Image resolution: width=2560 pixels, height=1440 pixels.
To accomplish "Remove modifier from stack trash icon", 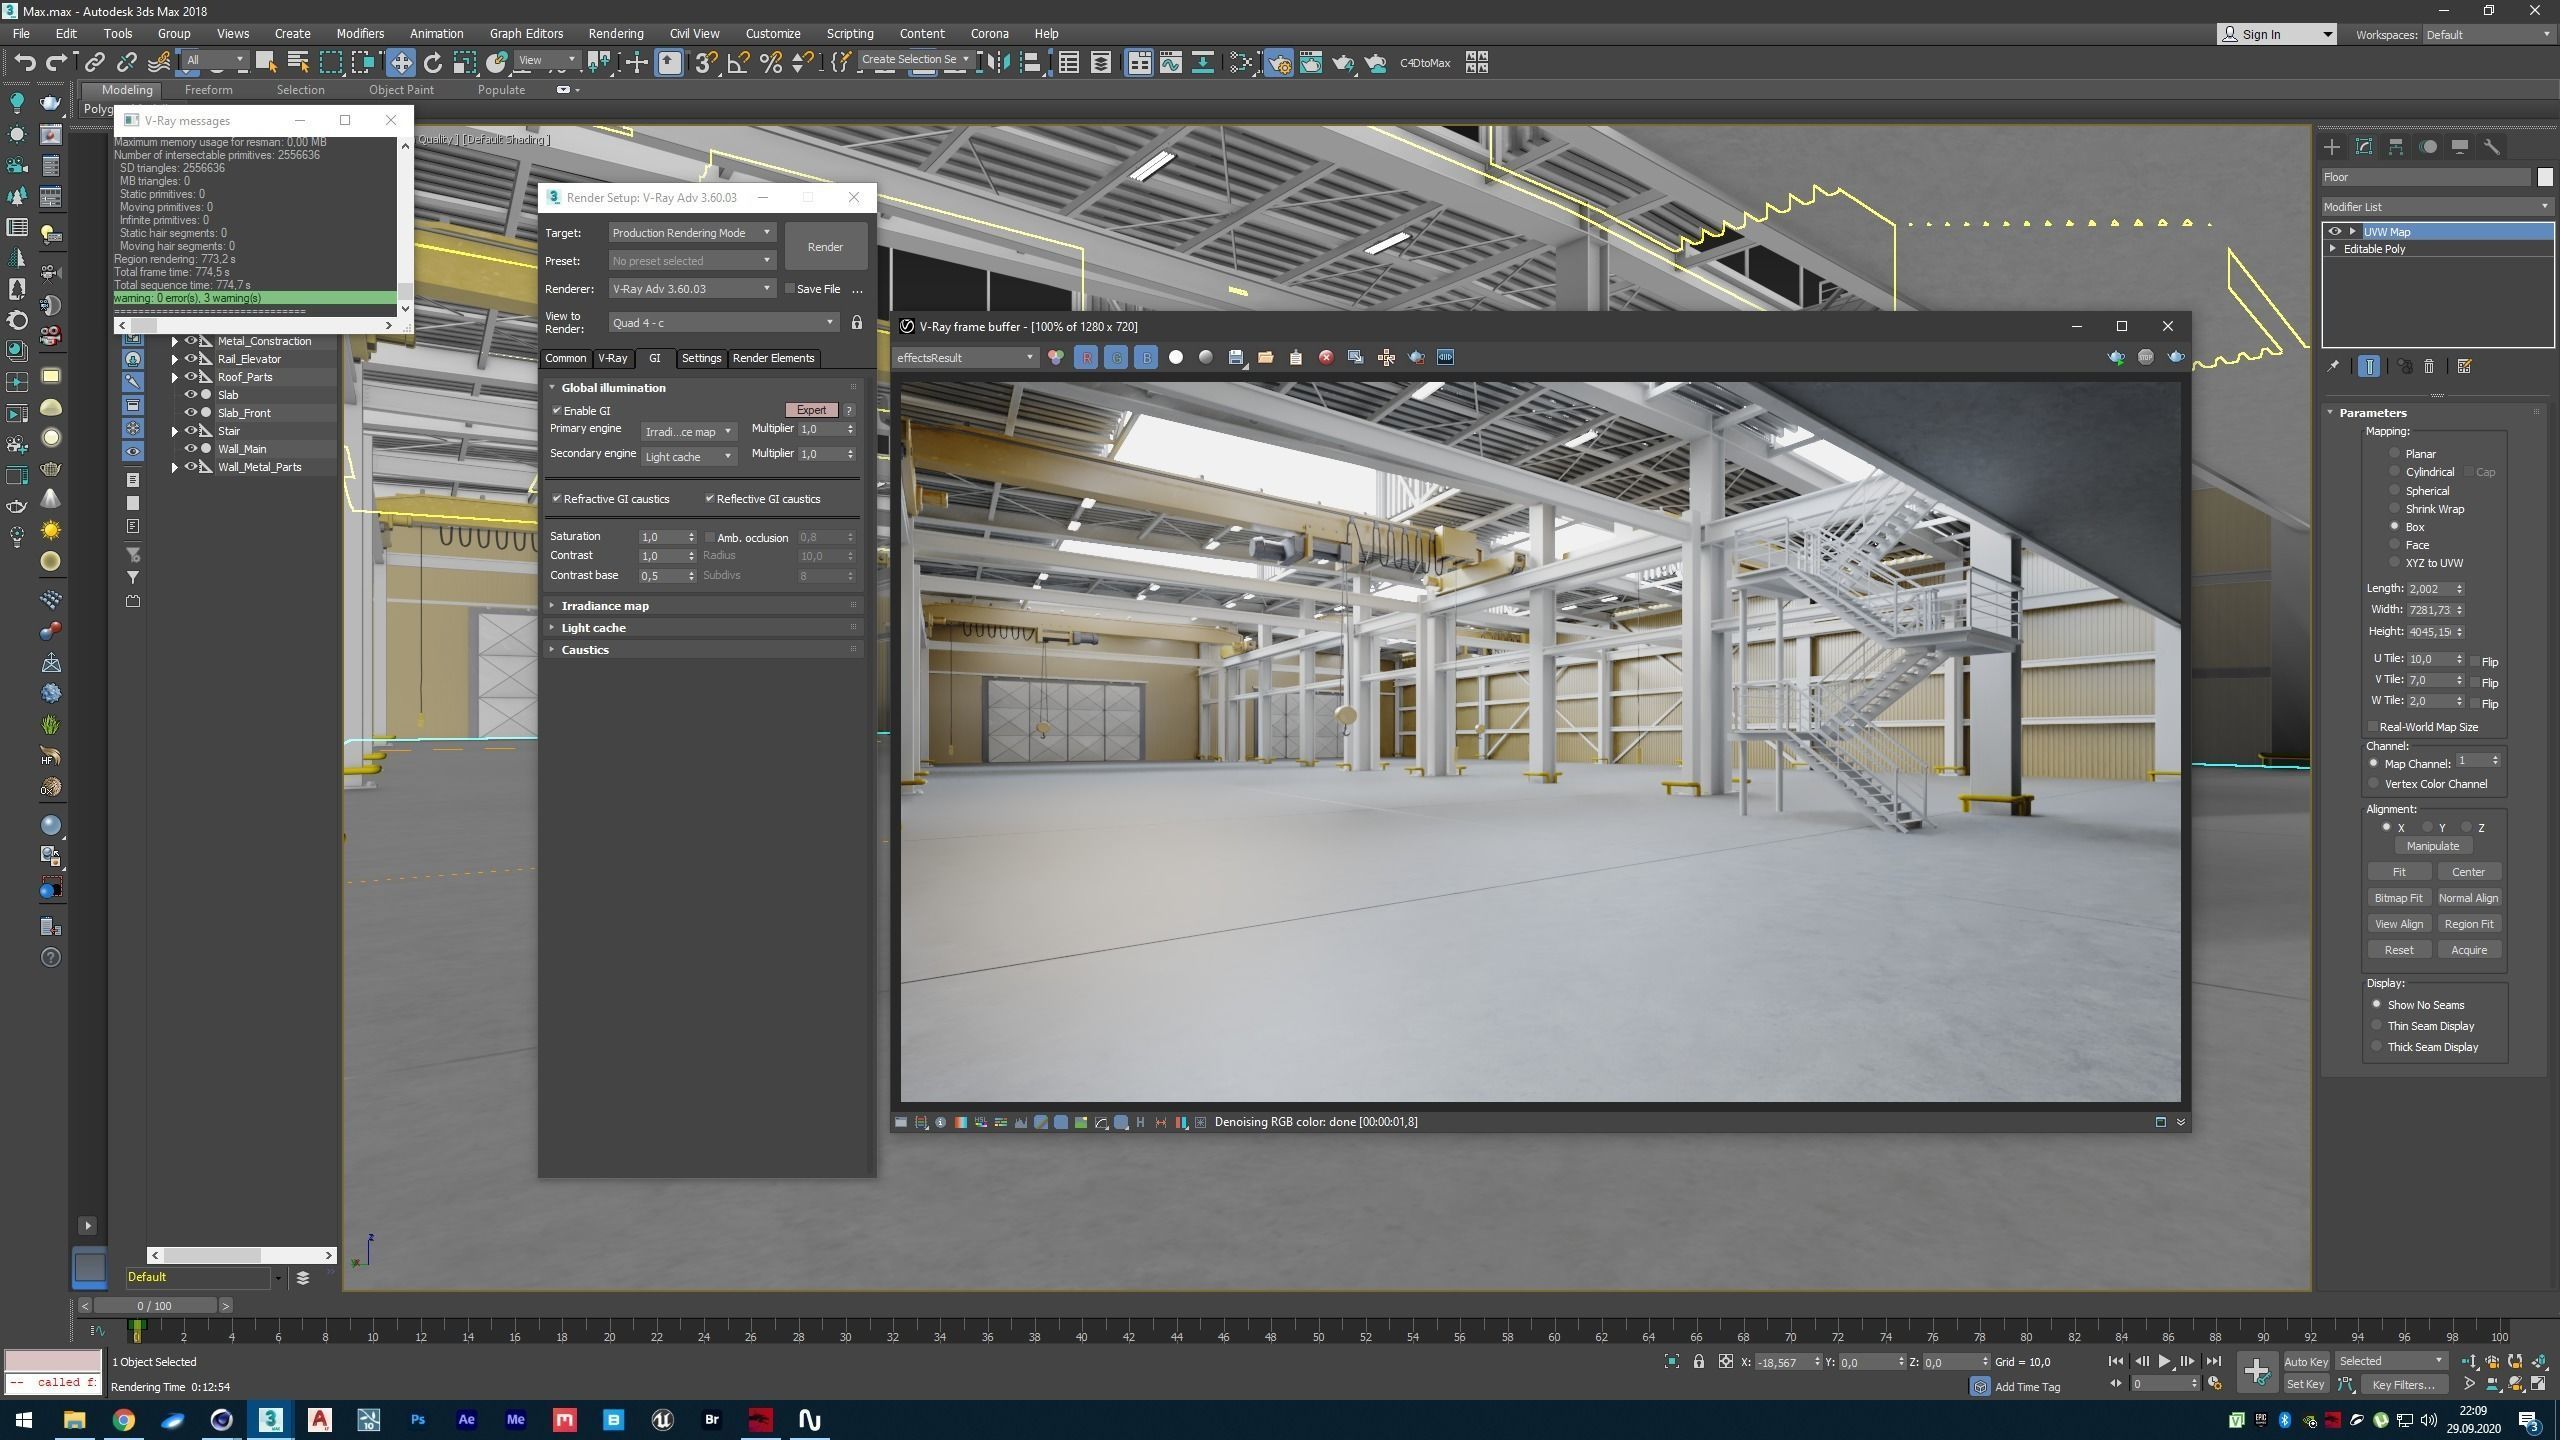I will click(x=2429, y=366).
